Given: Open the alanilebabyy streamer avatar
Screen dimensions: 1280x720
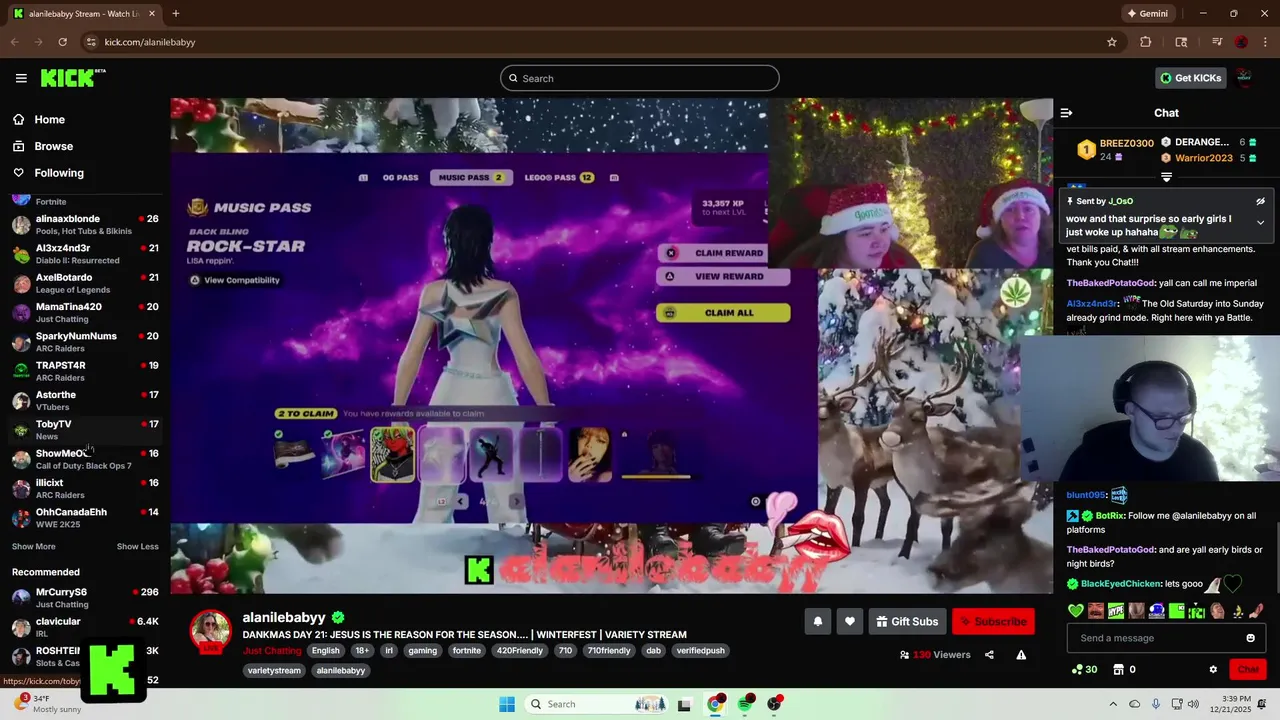Looking at the screenshot, I should pos(210,631).
